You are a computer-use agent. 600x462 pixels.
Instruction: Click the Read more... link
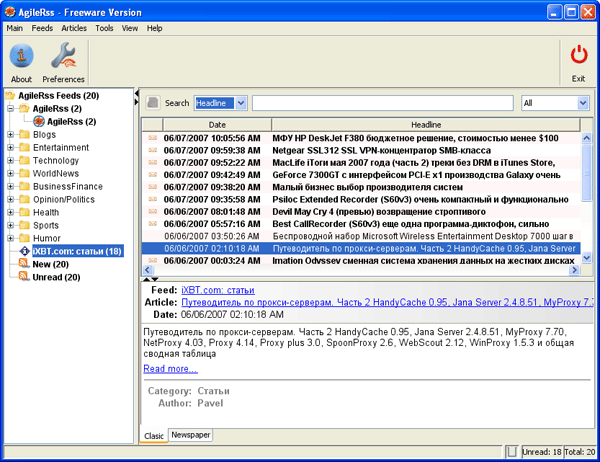170,369
